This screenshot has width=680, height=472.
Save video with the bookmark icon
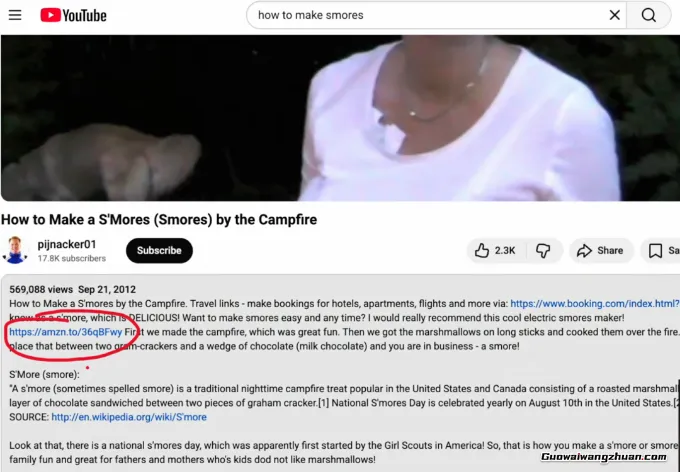[x=660, y=250]
